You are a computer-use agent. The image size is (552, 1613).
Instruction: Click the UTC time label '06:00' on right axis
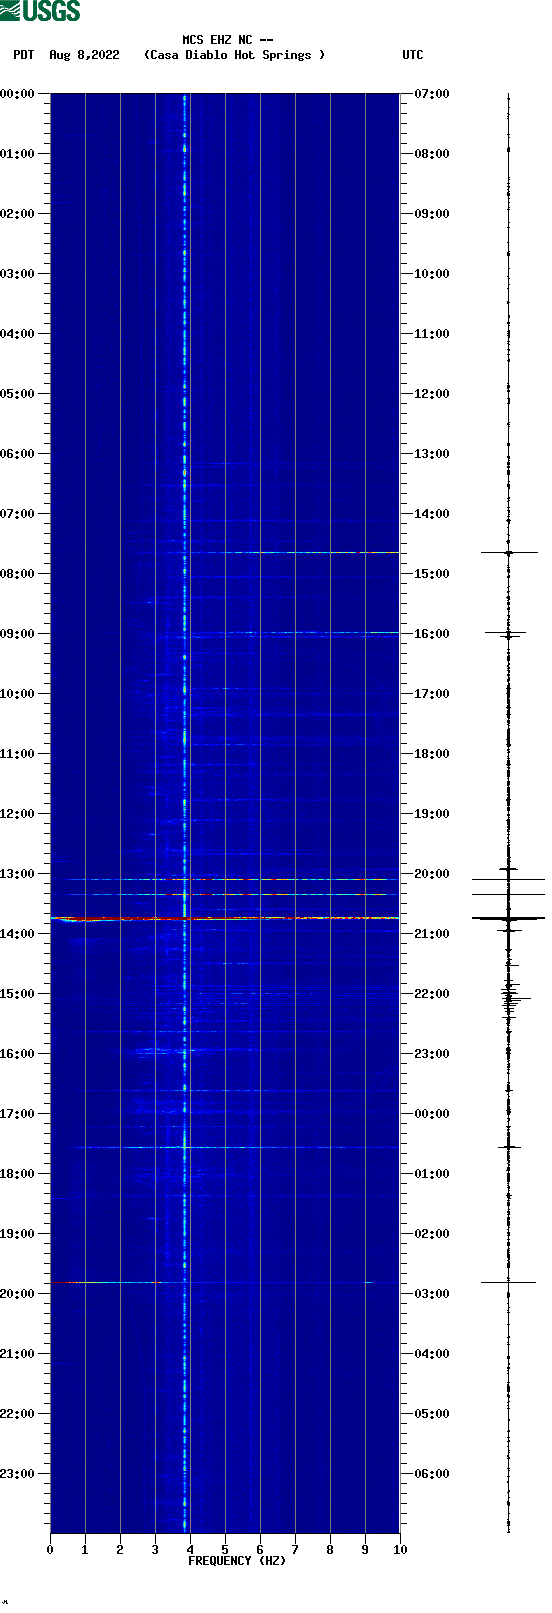(432, 1474)
